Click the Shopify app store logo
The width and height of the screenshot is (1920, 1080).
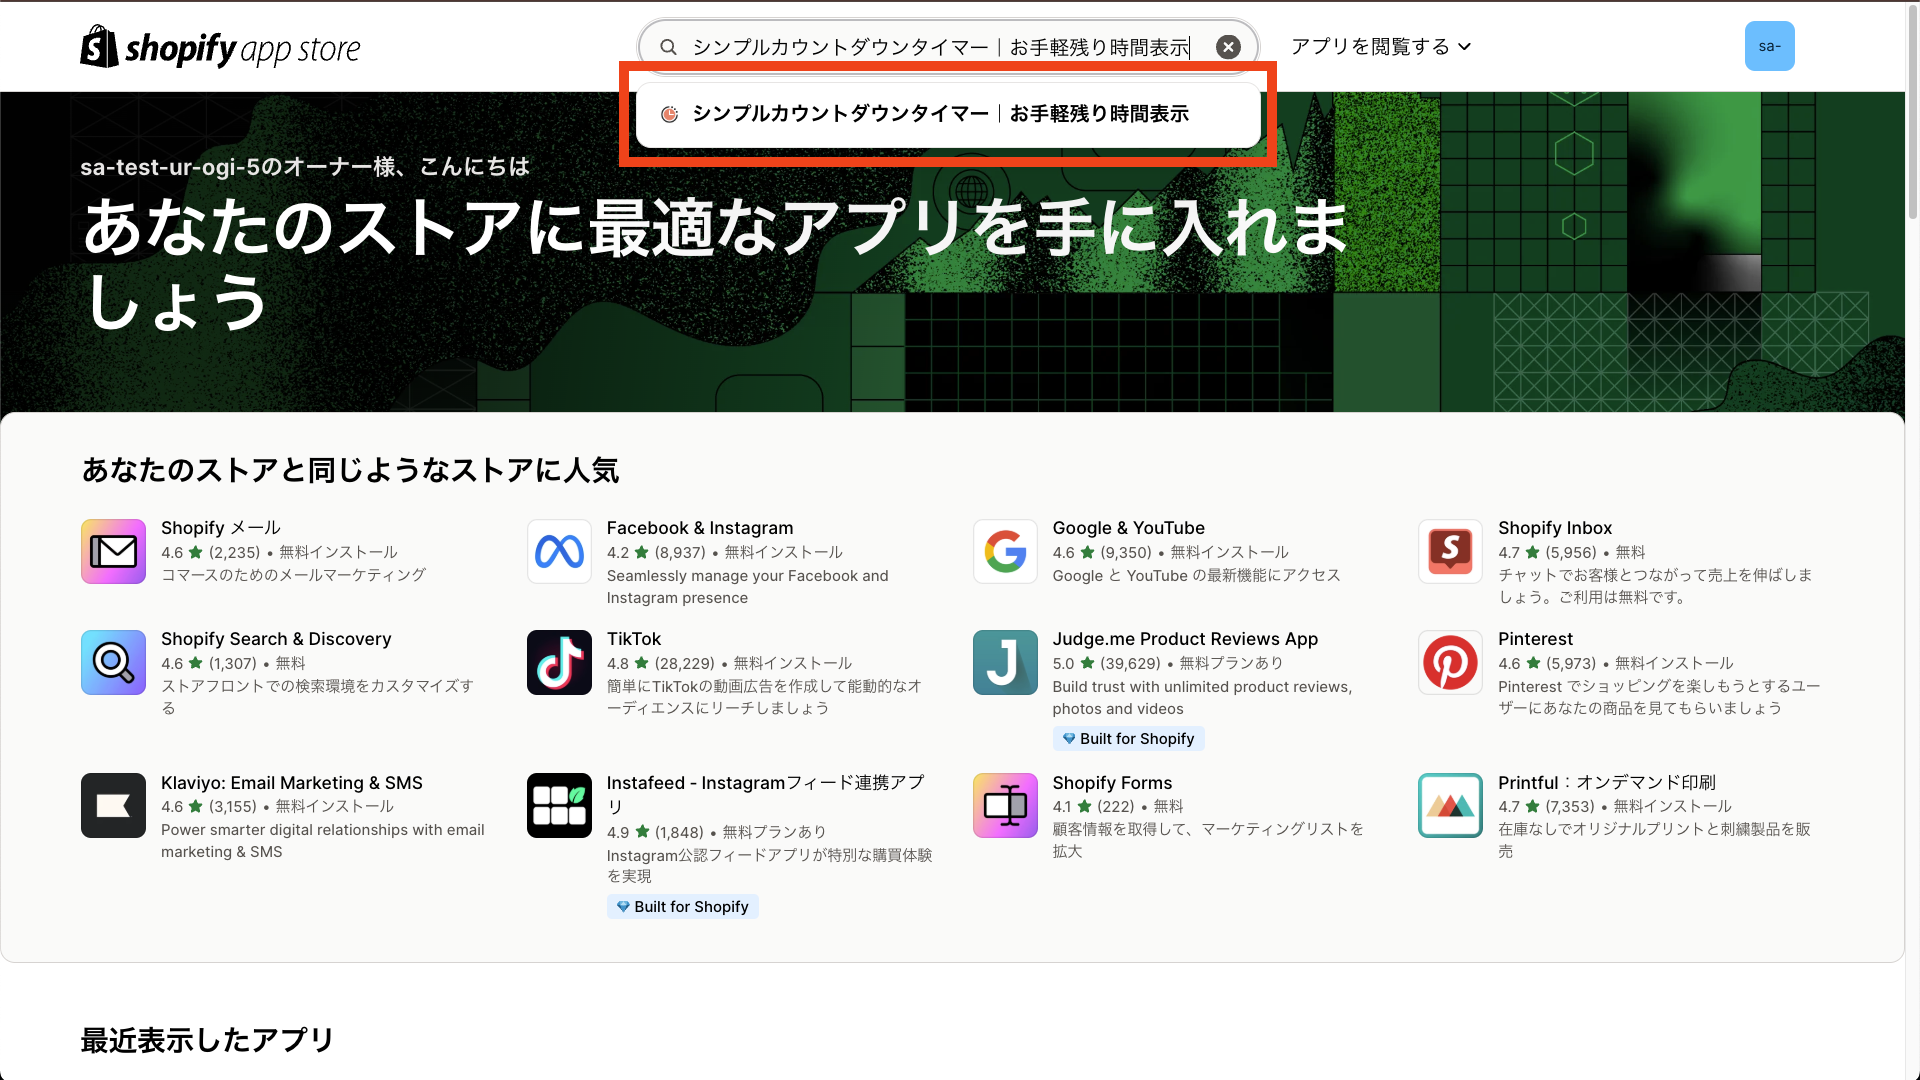coord(220,46)
